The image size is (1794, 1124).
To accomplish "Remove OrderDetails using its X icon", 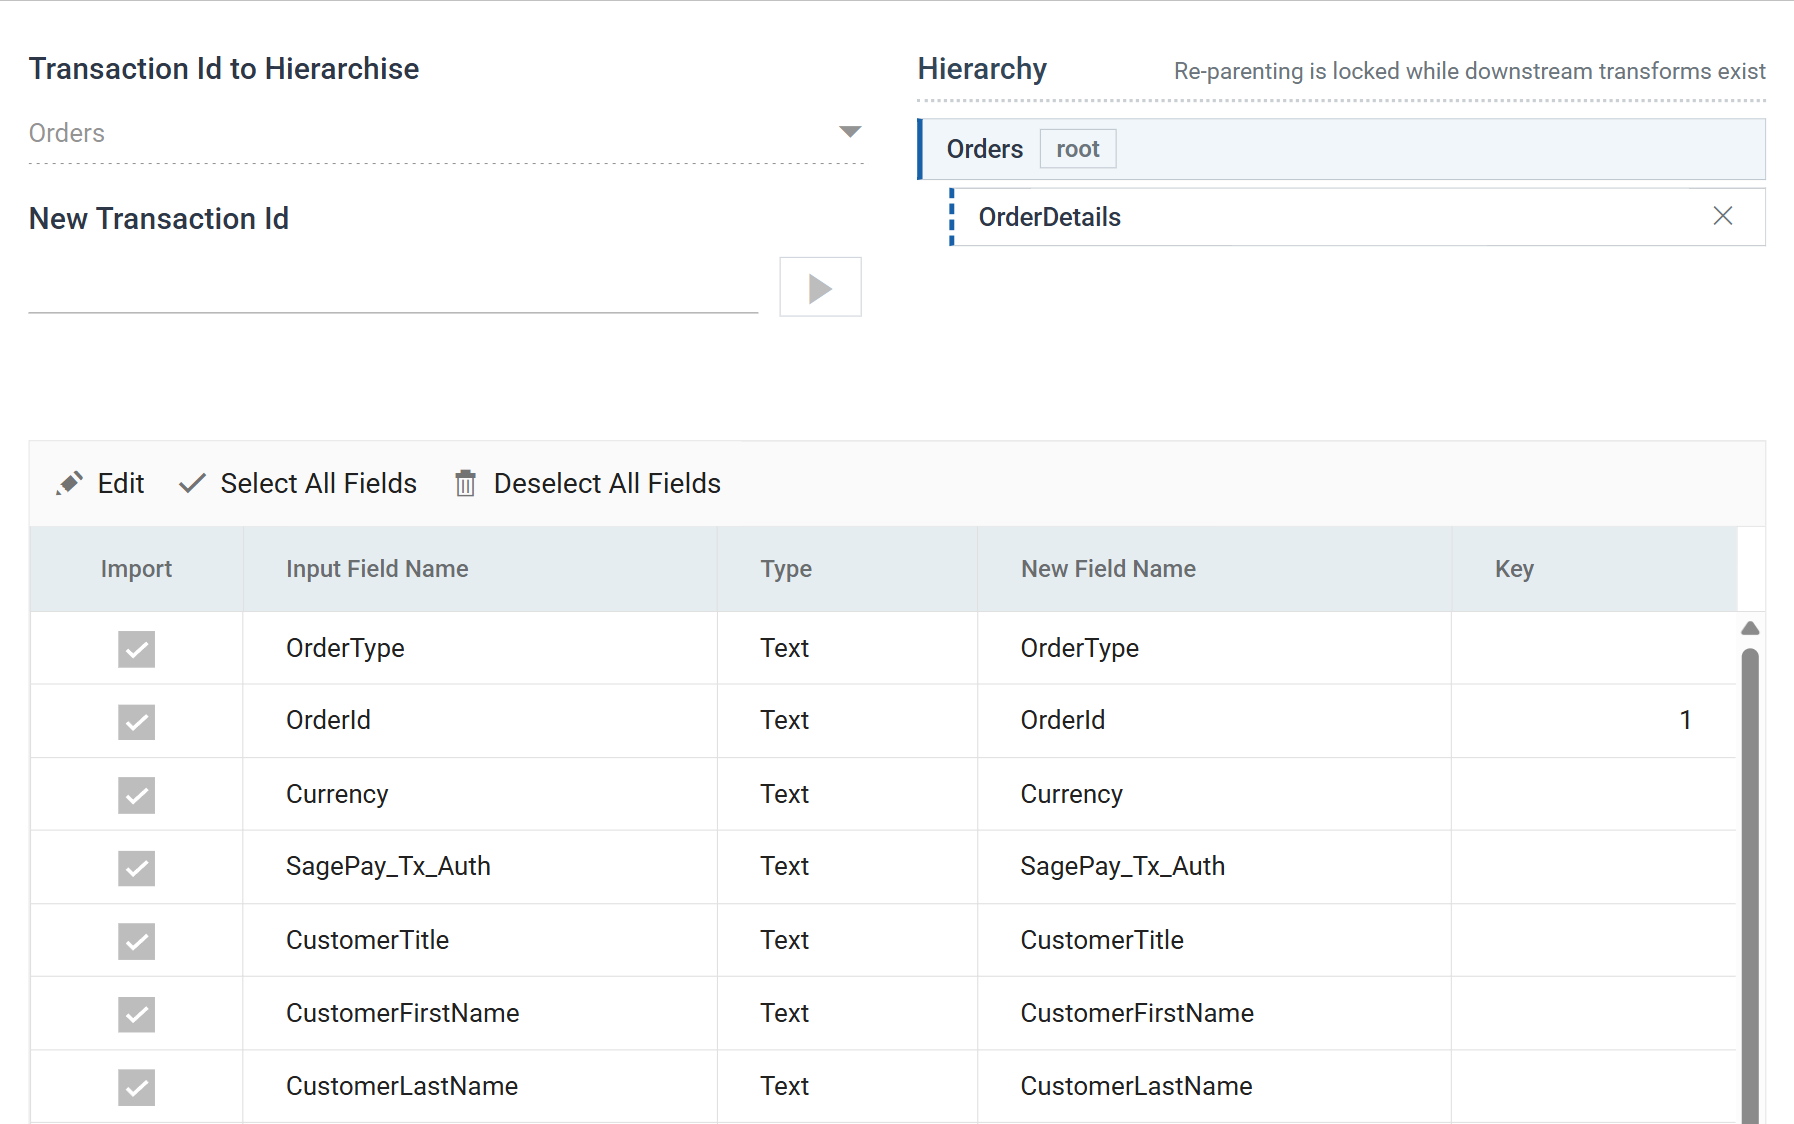I will click(x=1722, y=216).
